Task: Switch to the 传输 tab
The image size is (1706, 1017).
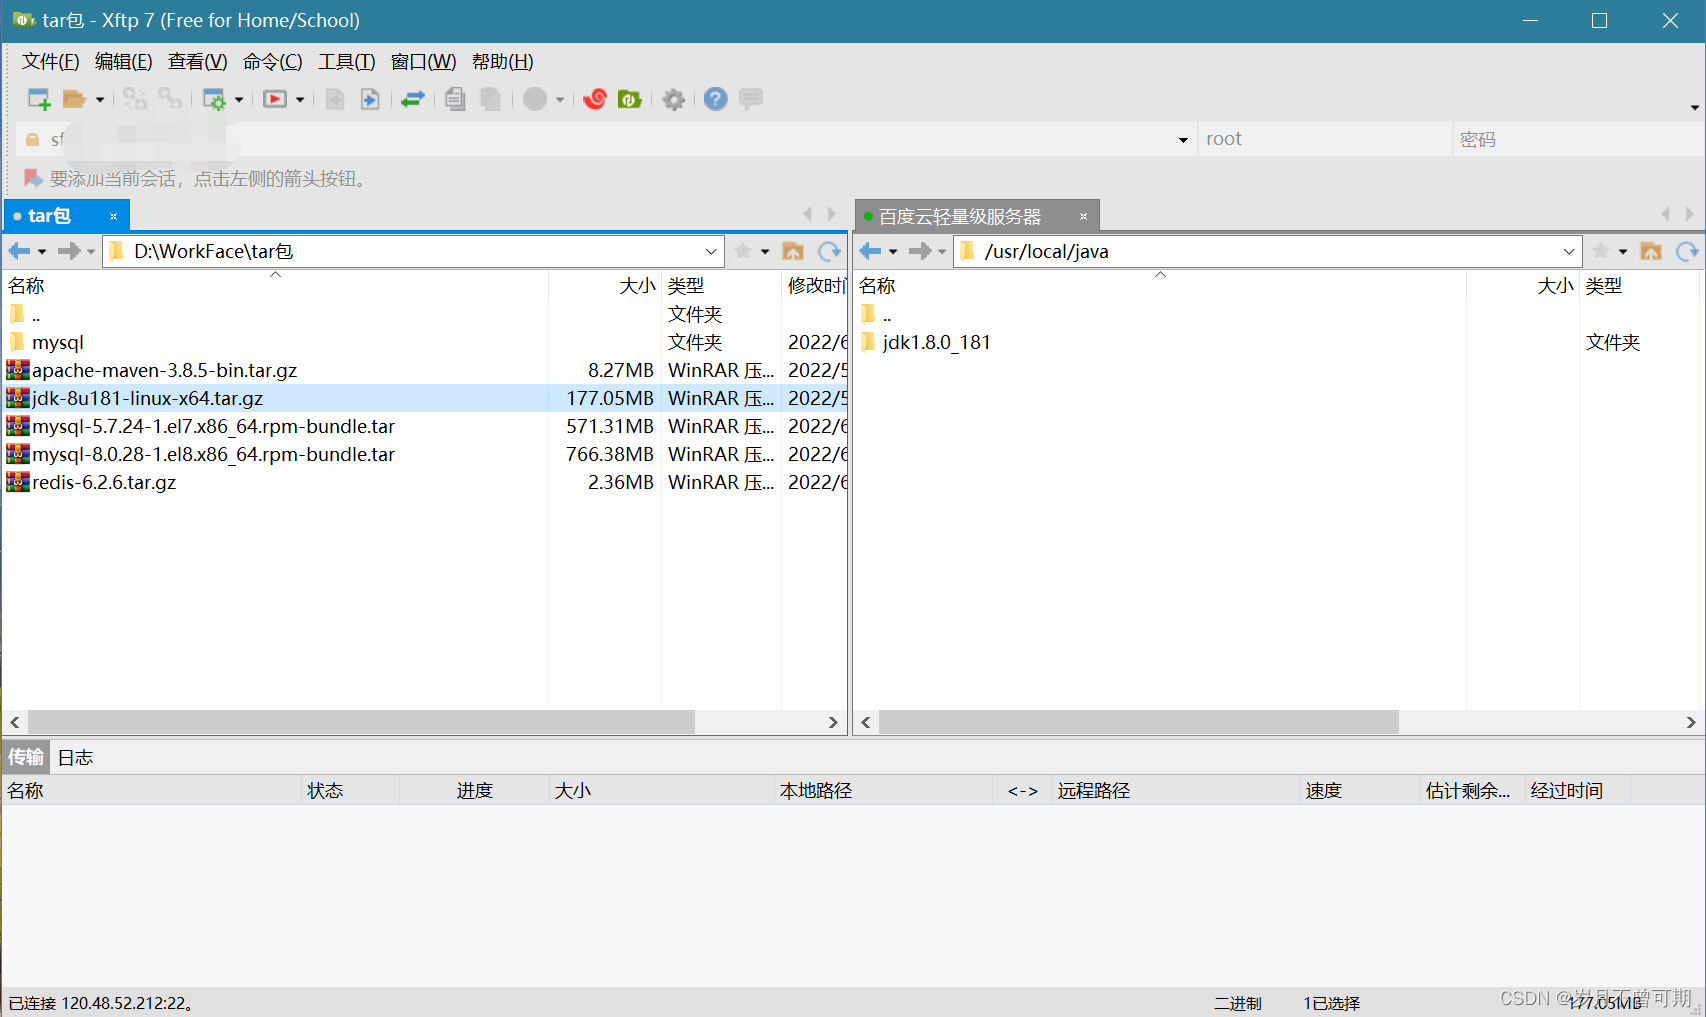Action: [x=26, y=758]
